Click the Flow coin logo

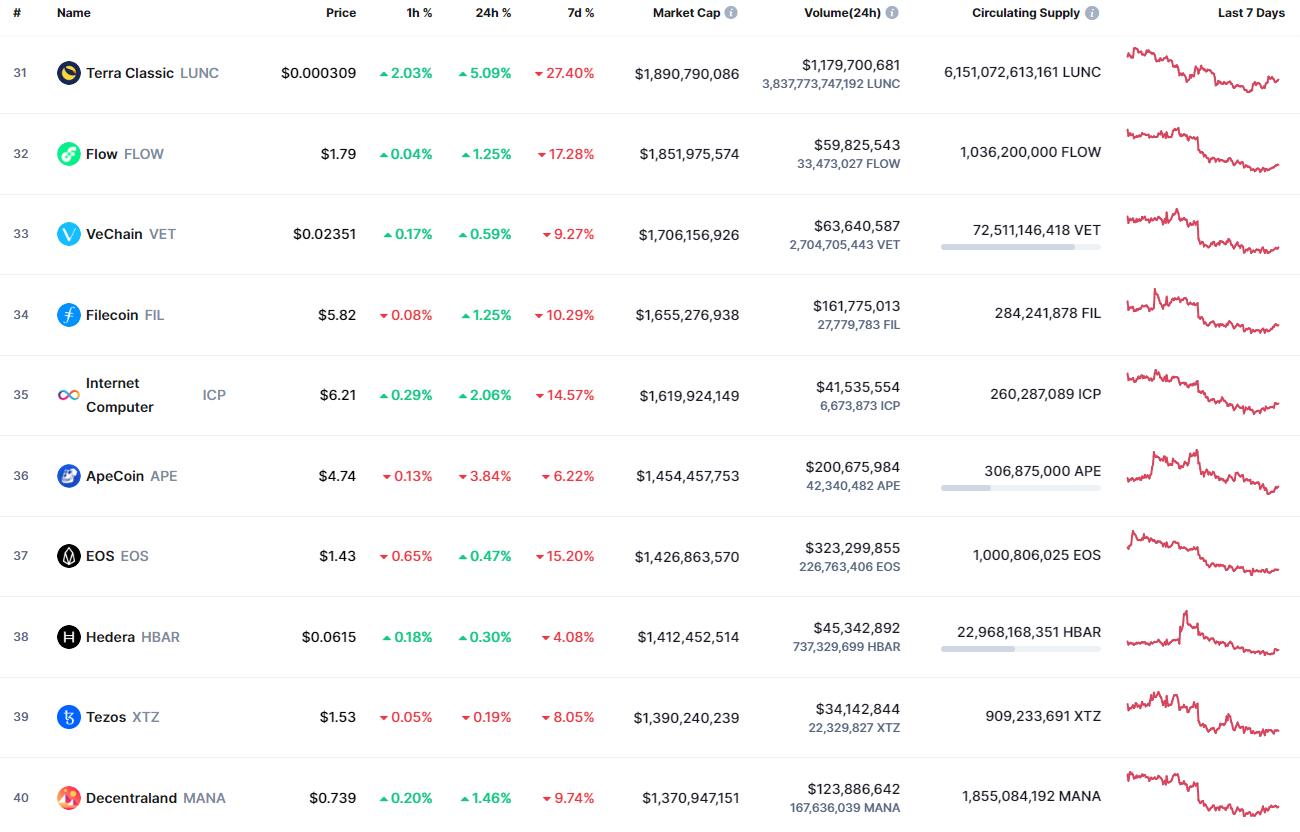point(69,154)
